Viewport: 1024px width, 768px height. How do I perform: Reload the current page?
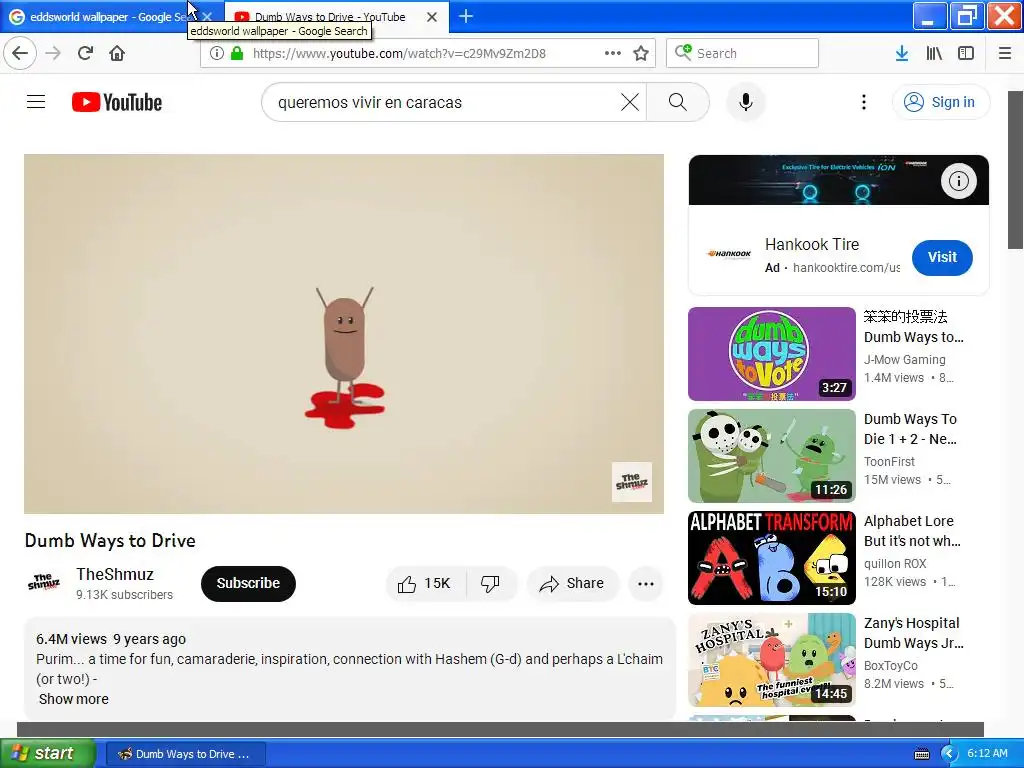point(85,53)
